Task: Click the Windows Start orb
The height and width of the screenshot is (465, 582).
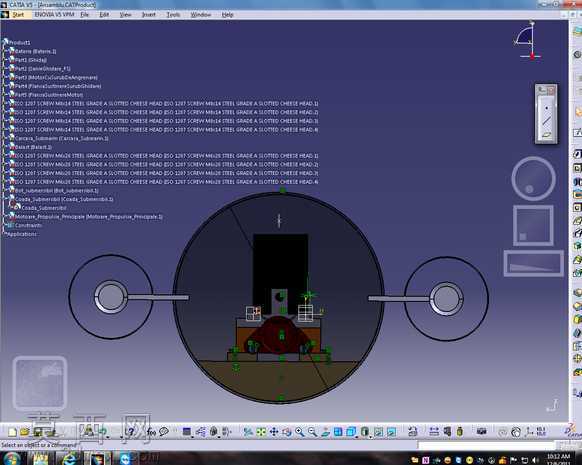Action: pos(12,459)
